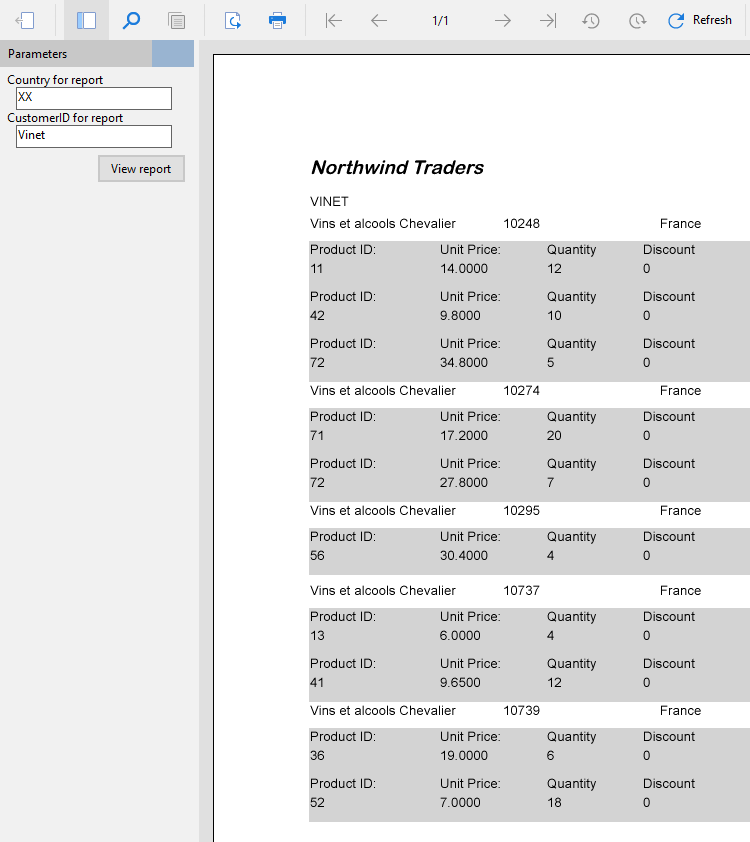Open the page export icon
The image size is (750, 842).
pos(232,20)
